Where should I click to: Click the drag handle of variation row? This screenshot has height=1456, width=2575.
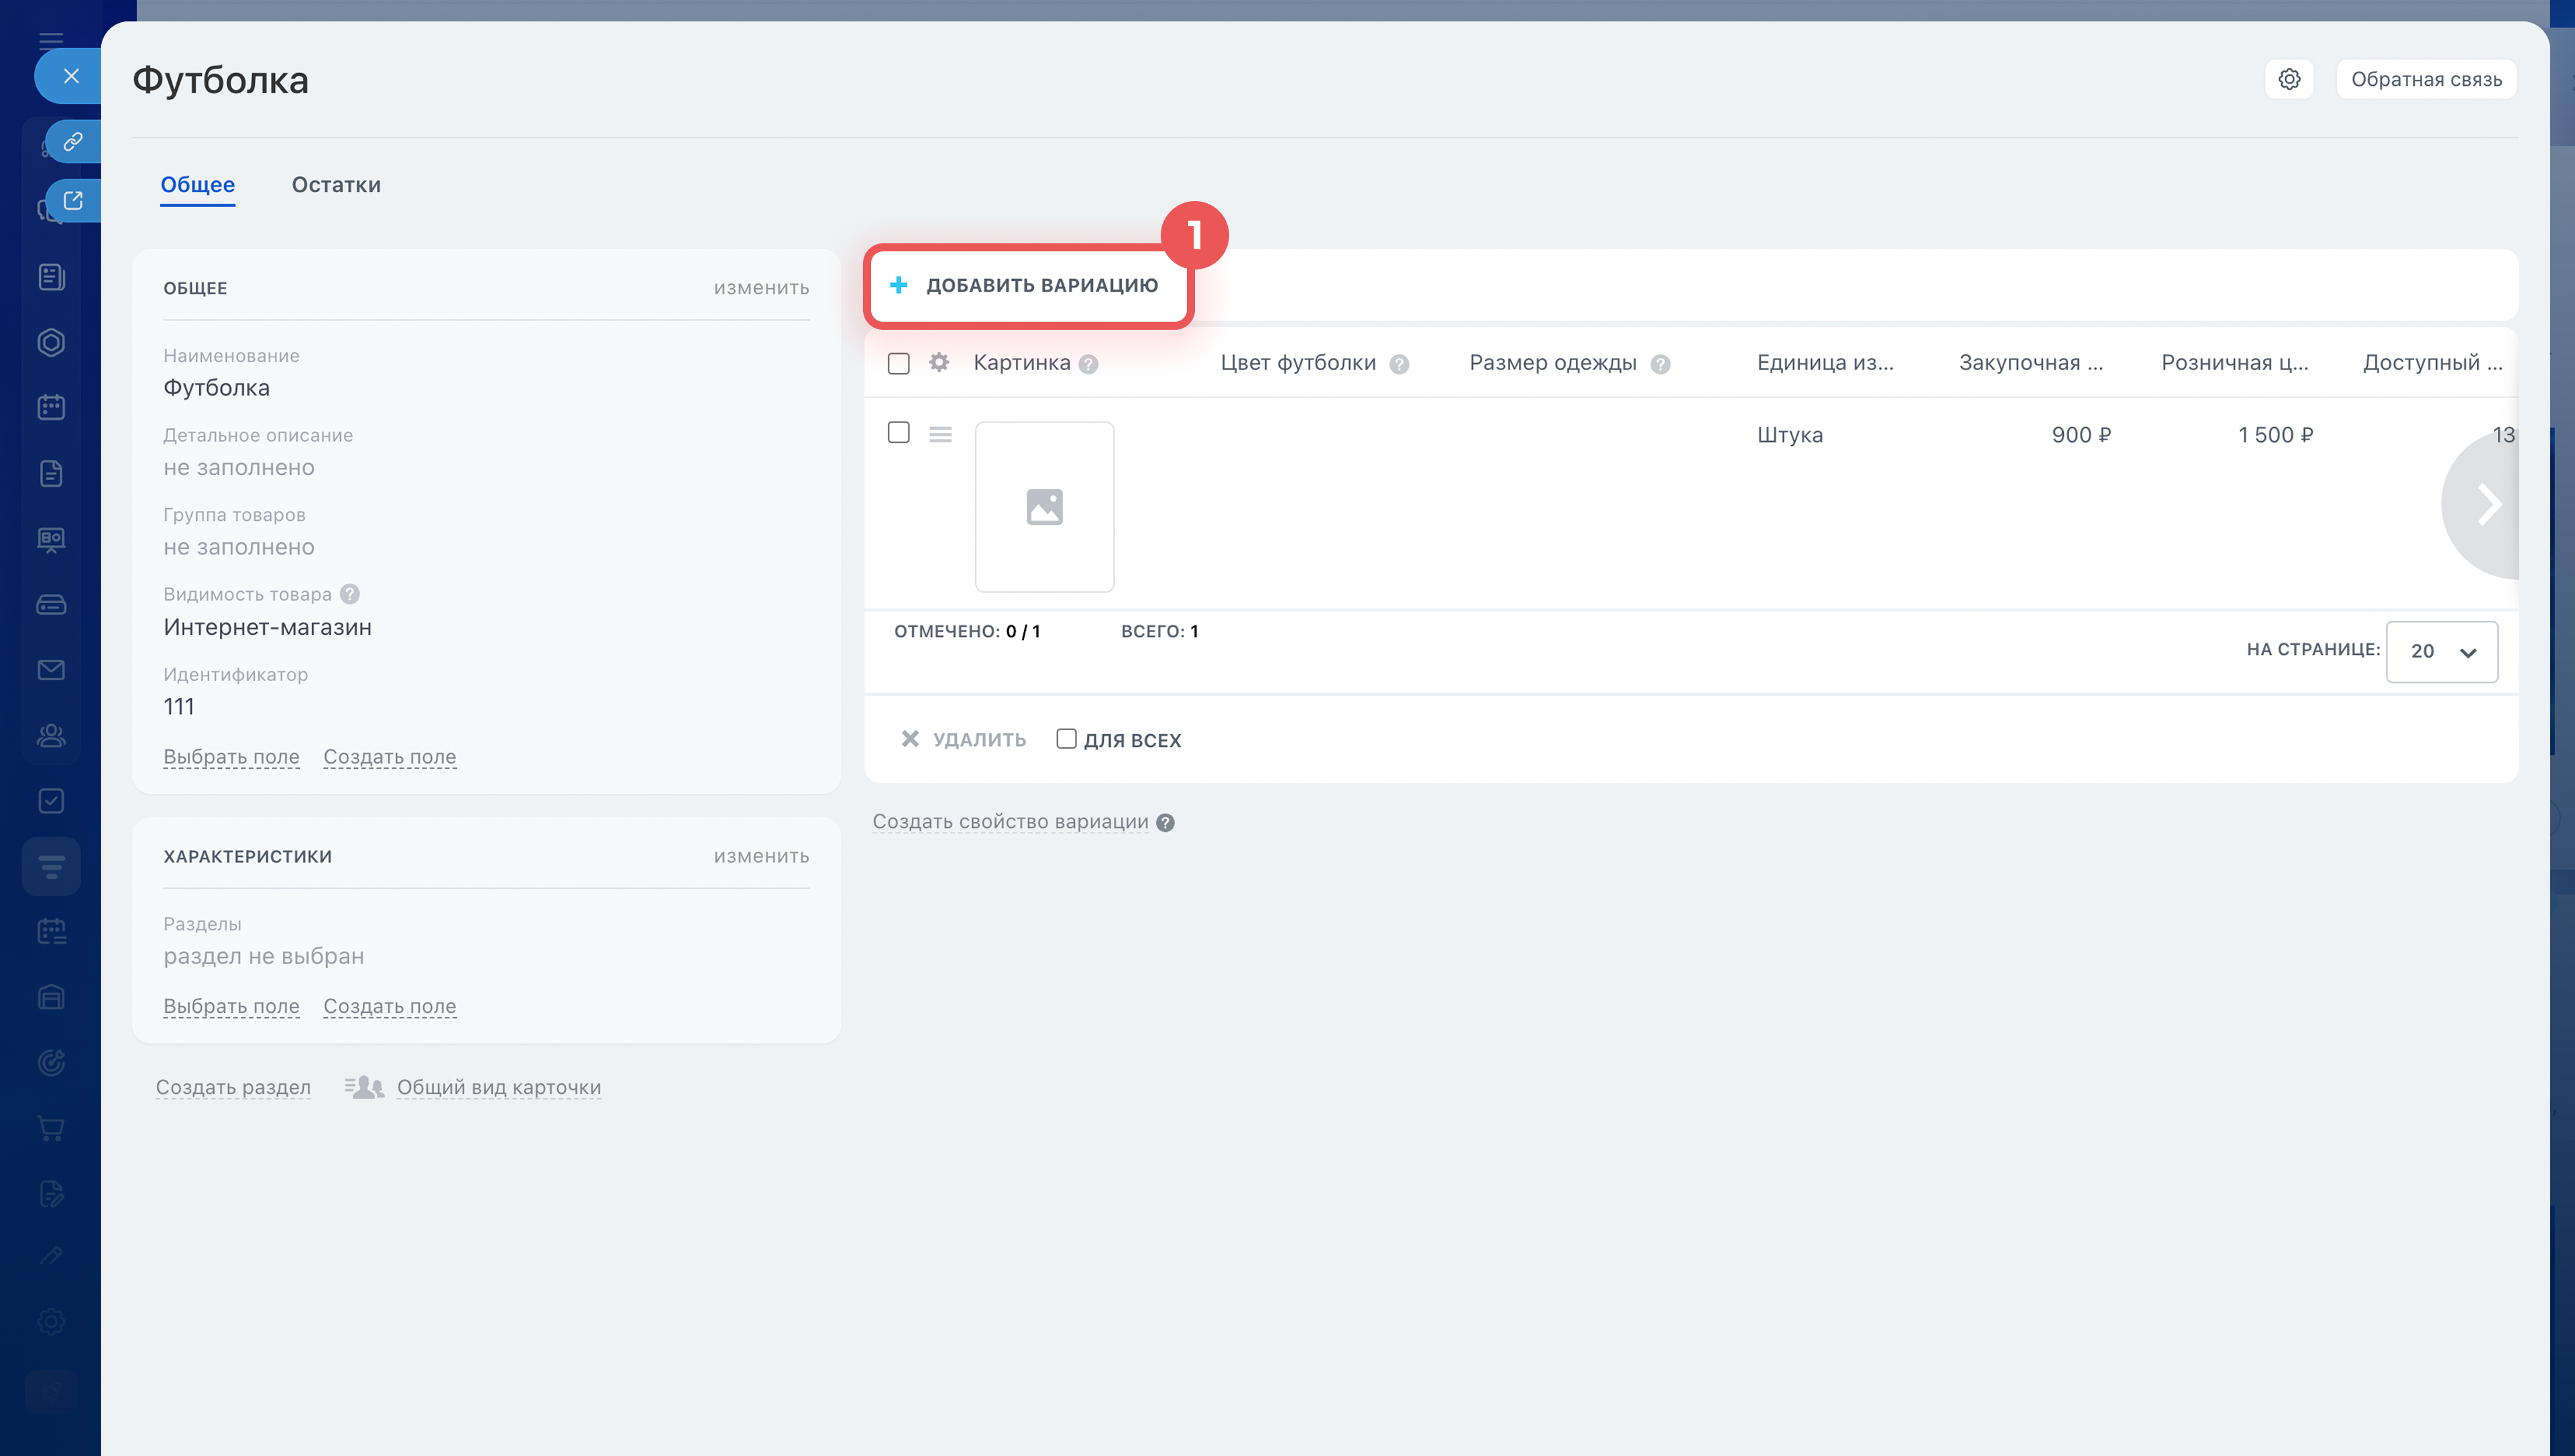coord(940,434)
